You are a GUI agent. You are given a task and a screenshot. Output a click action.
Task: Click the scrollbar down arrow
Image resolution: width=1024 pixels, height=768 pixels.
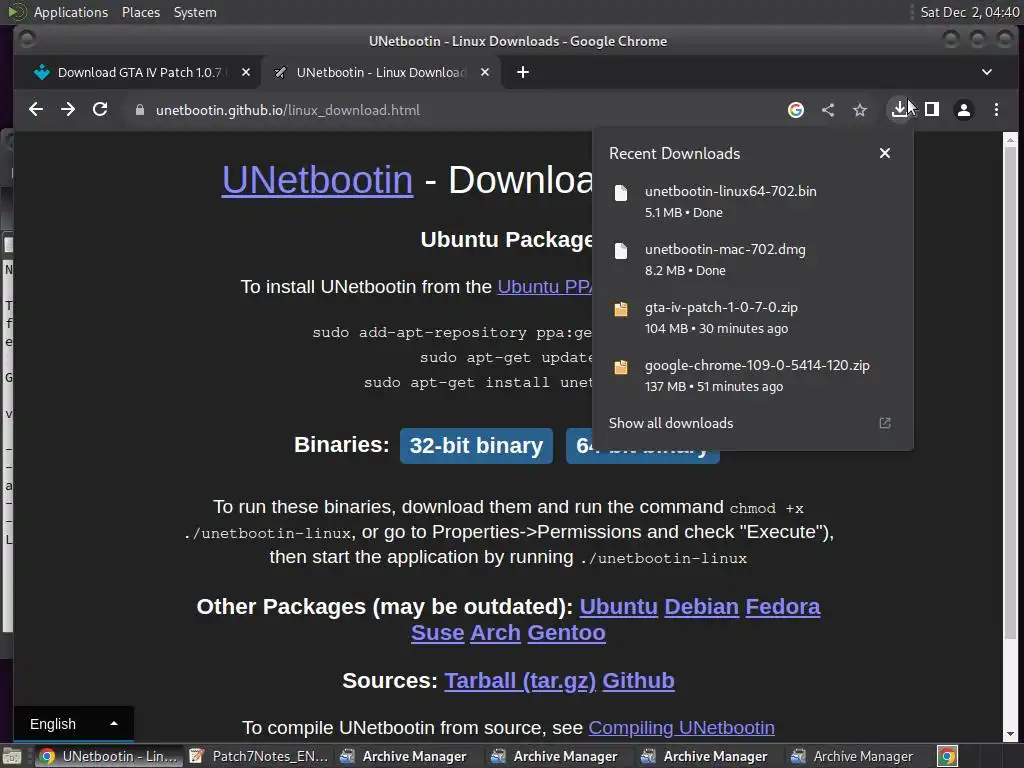[1010, 734]
